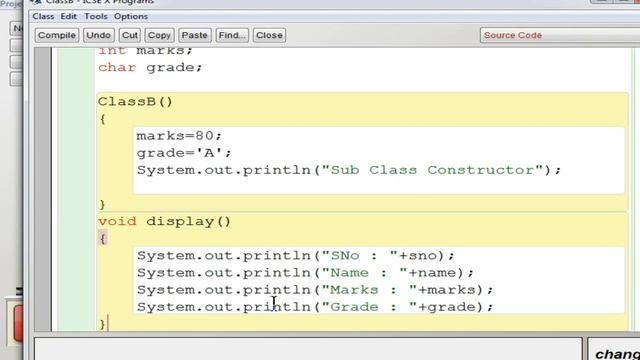Click the println "SNo : " line
The width and height of the screenshot is (640, 360).
(x=296, y=256)
